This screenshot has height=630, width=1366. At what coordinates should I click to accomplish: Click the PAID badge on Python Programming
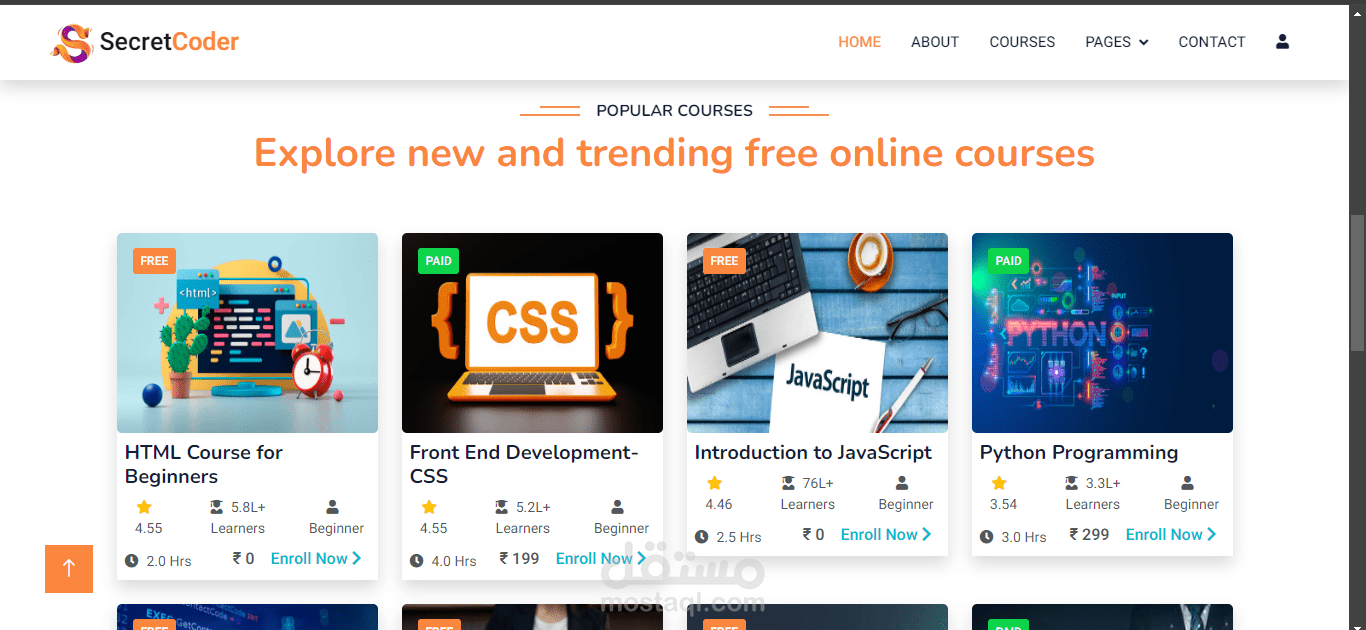click(1009, 261)
